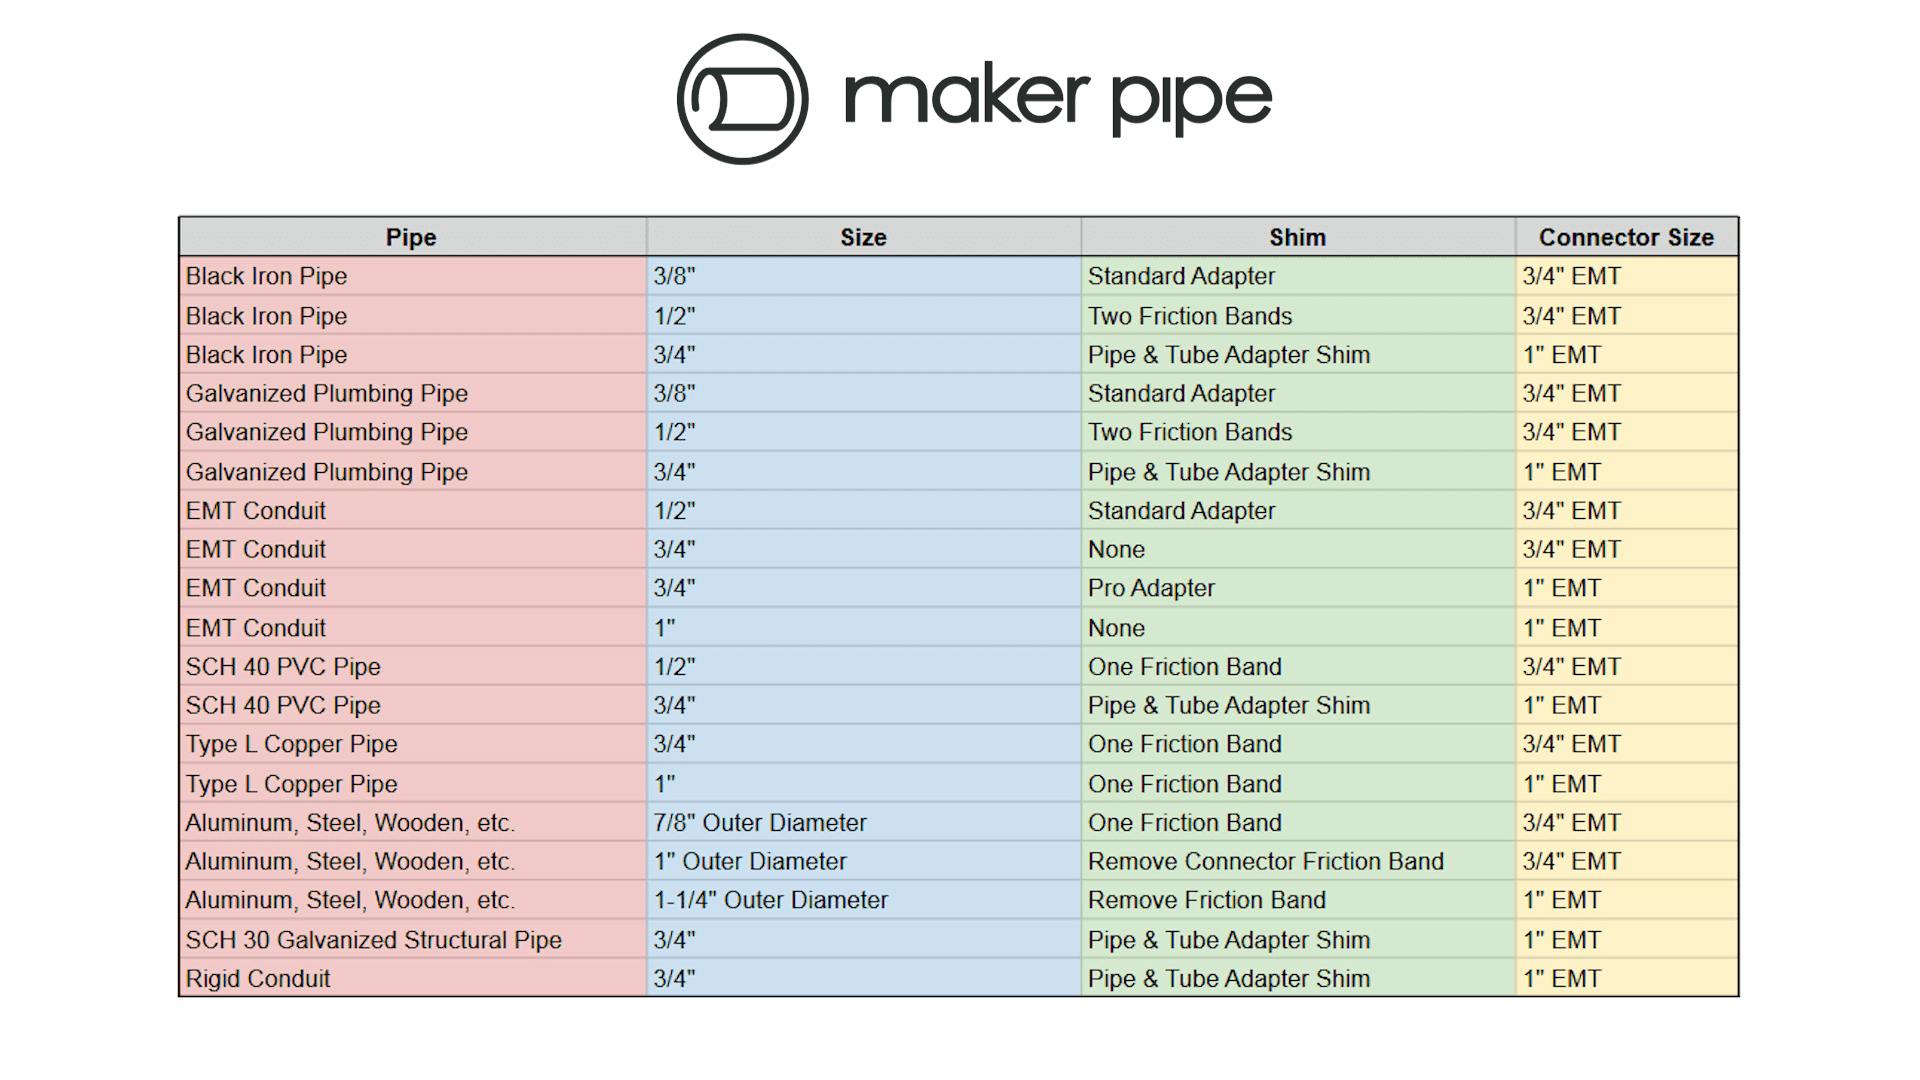Image resolution: width=1920 pixels, height=1080 pixels.
Task: Click the Remove Connector Friction Band cell
Action: pyautogui.click(x=1298, y=861)
